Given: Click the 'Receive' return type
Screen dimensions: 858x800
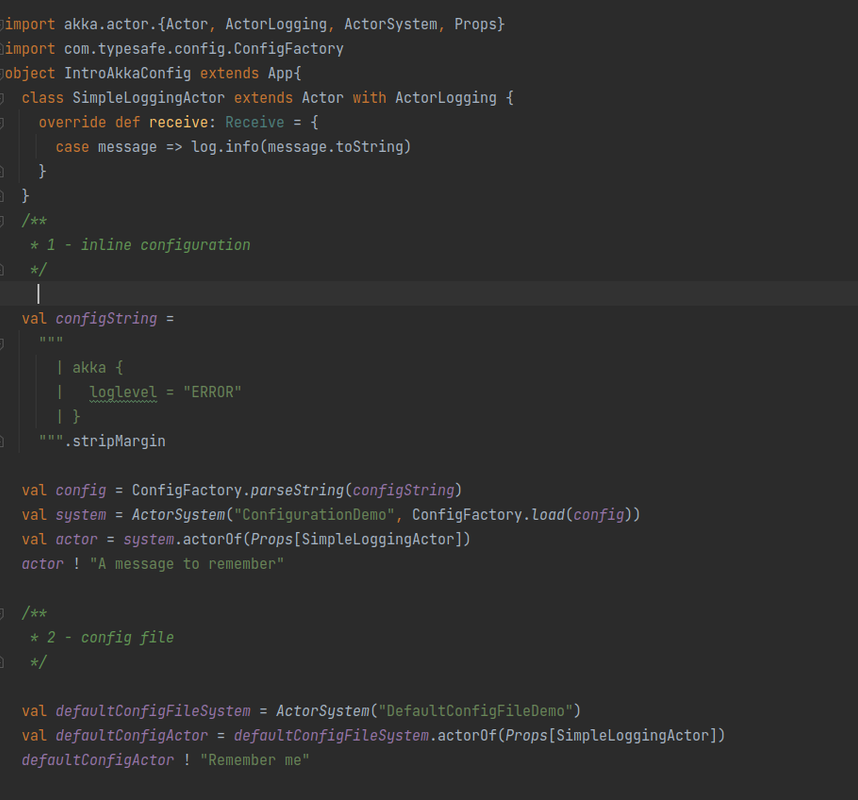Looking at the screenshot, I should point(254,122).
